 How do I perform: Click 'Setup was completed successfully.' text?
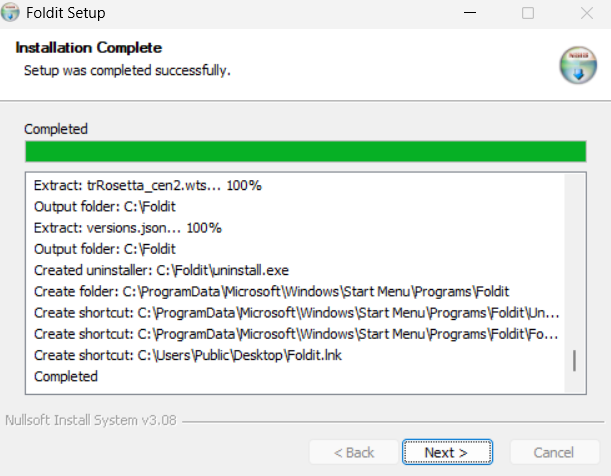tap(127, 71)
